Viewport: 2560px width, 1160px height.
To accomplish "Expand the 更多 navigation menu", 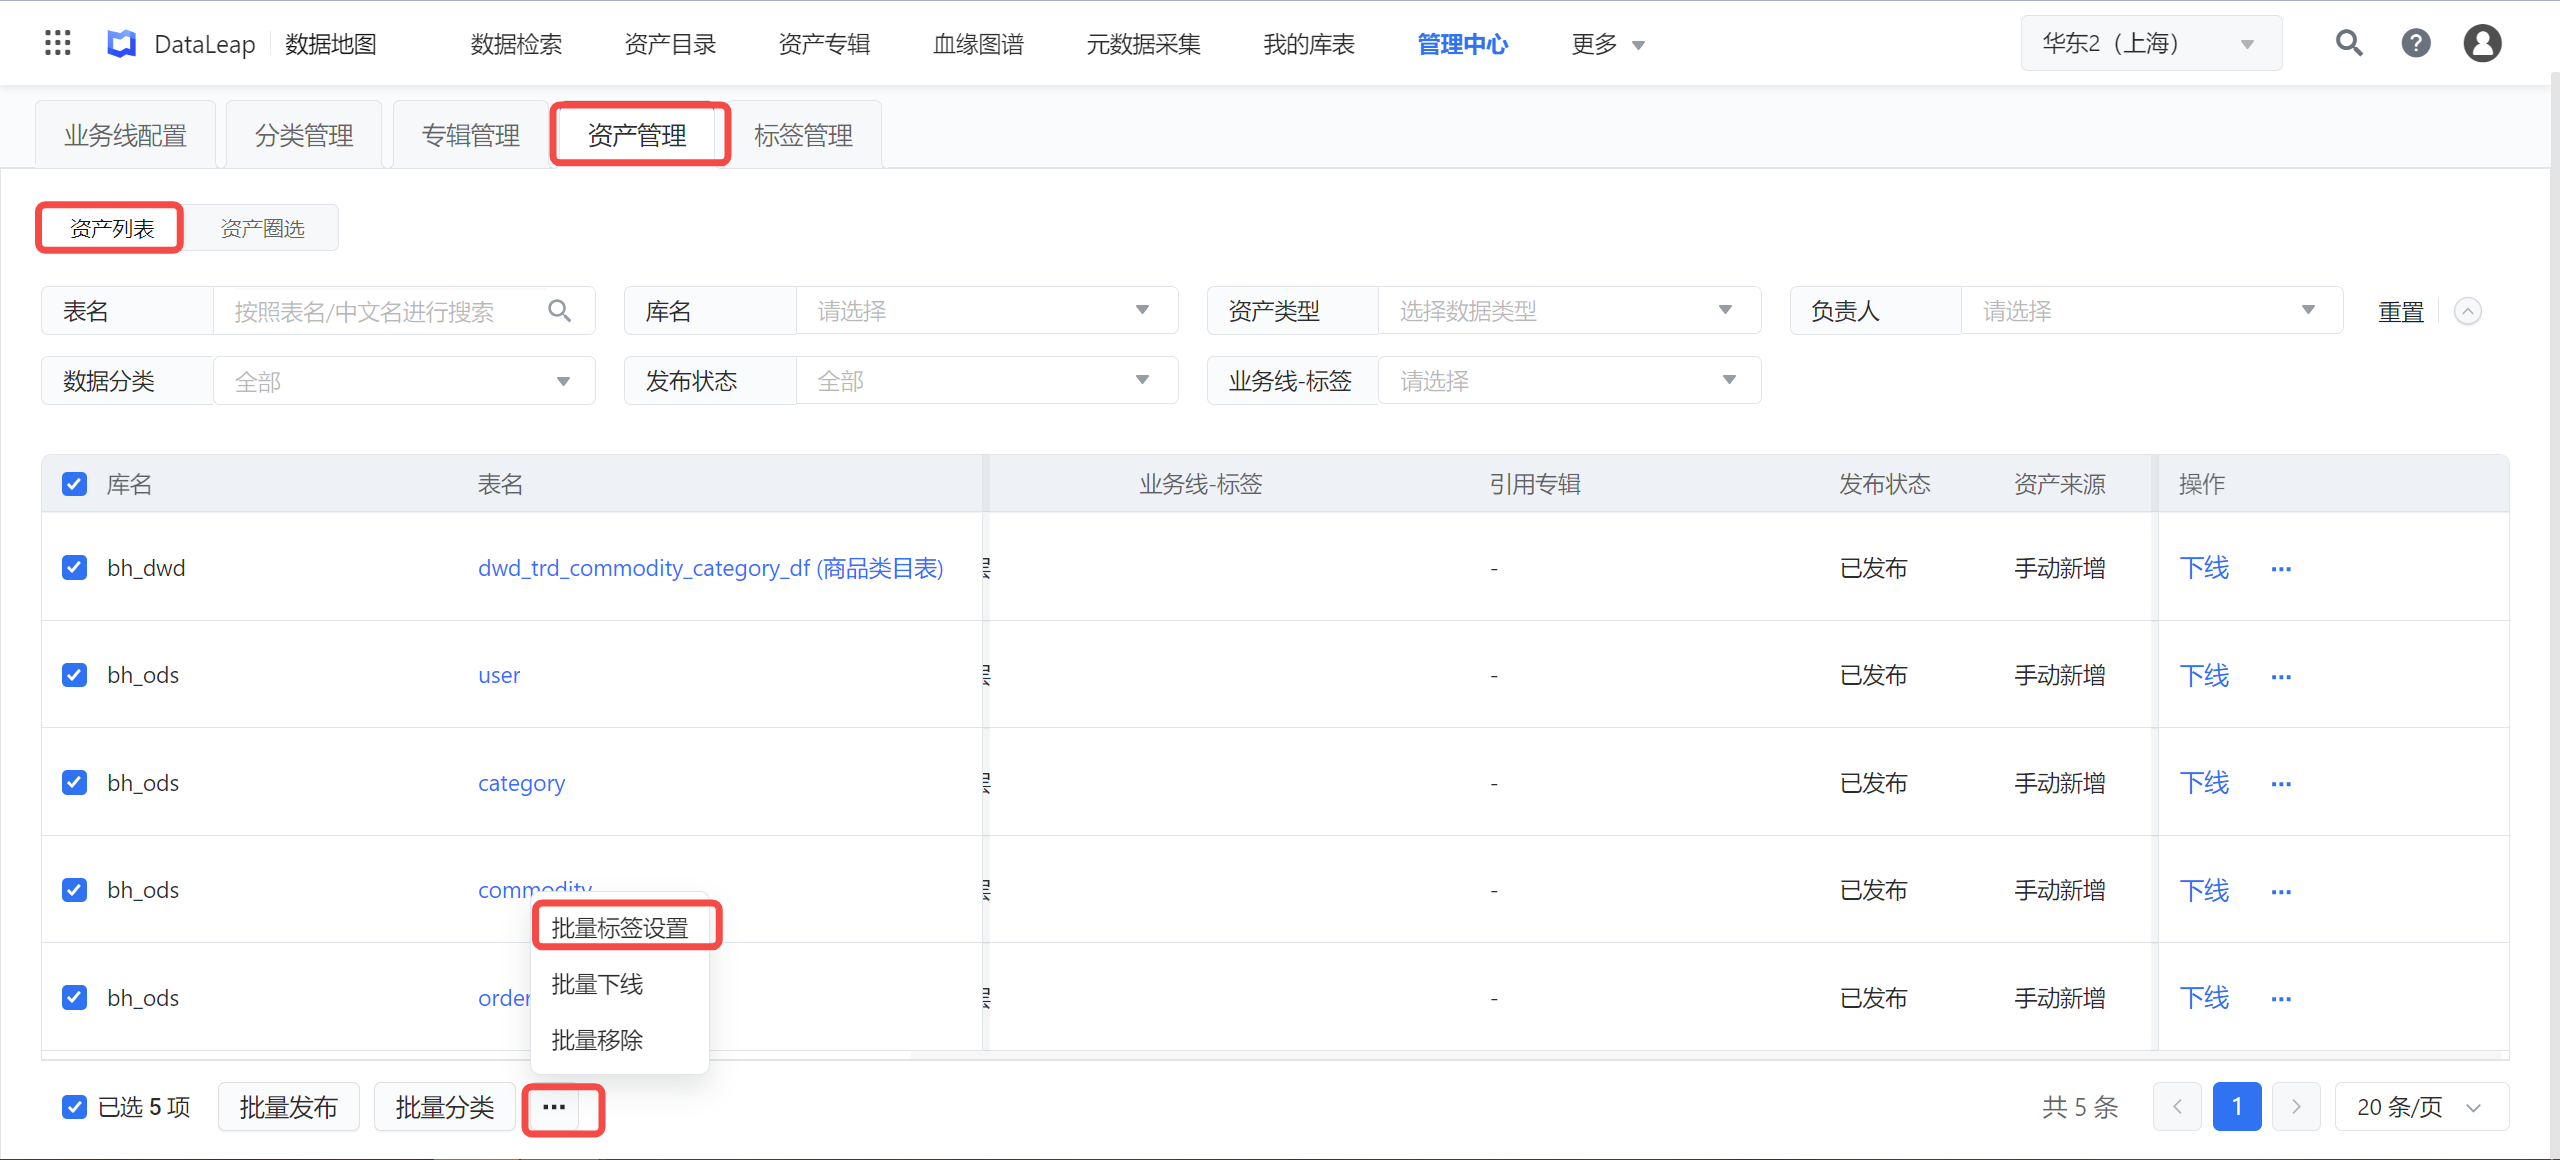I will click(1607, 44).
